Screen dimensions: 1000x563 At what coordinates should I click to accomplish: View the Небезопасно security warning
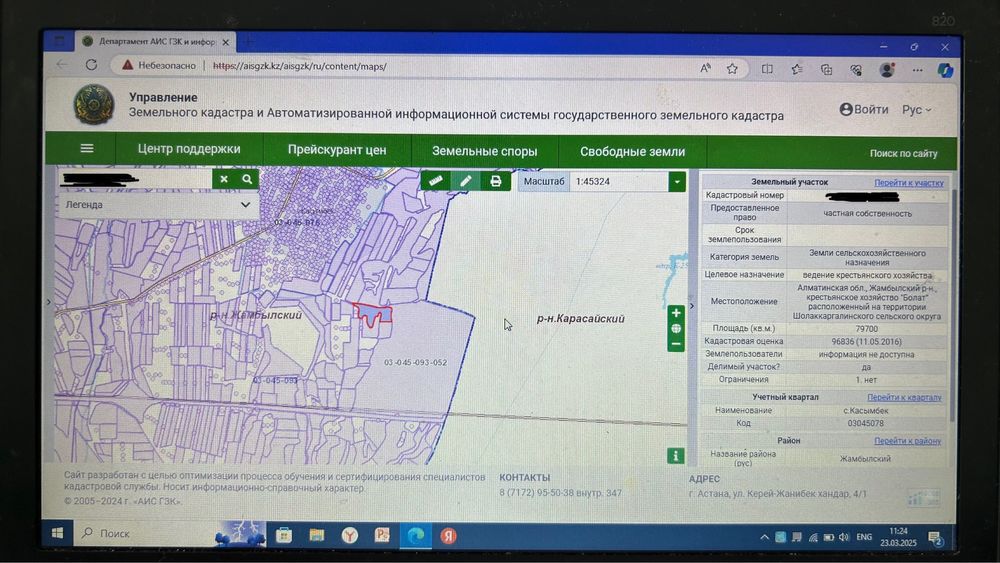click(x=159, y=65)
